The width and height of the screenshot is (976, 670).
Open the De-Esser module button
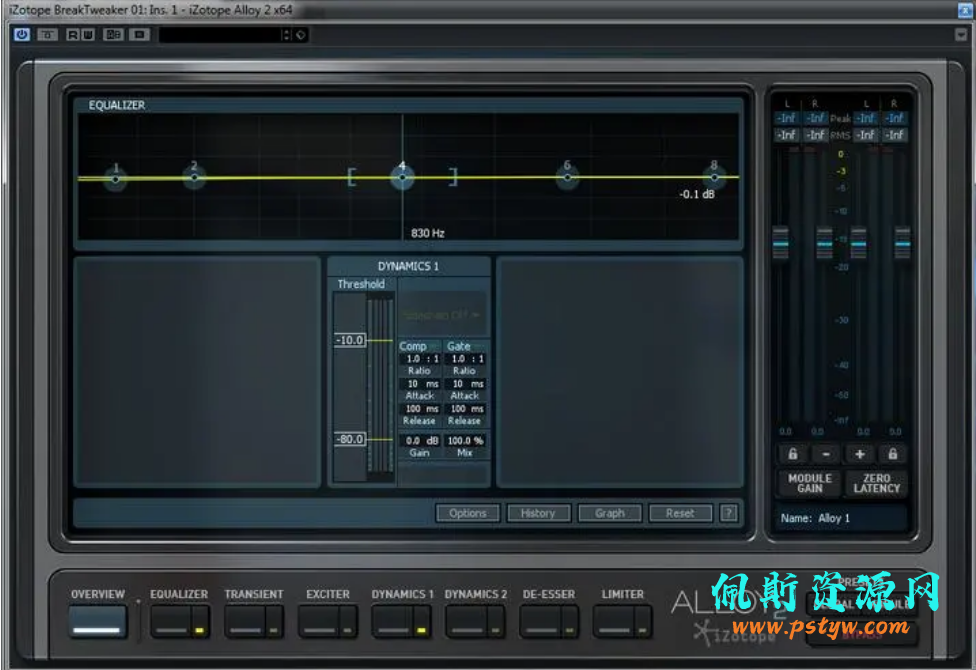pyautogui.click(x=541, y=621)
